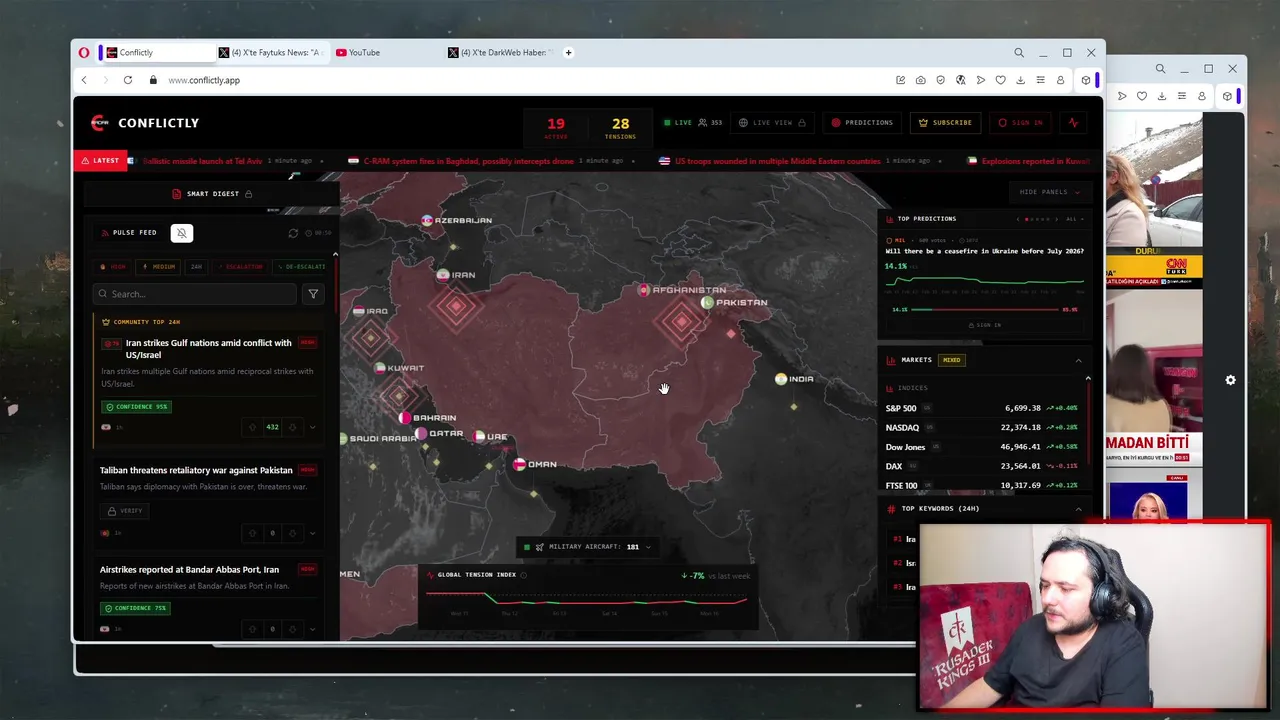This screenshot has width=1280, height=720.
Task: Toggle the ESCALATION filter chip
Action: (x=240, y=267)
